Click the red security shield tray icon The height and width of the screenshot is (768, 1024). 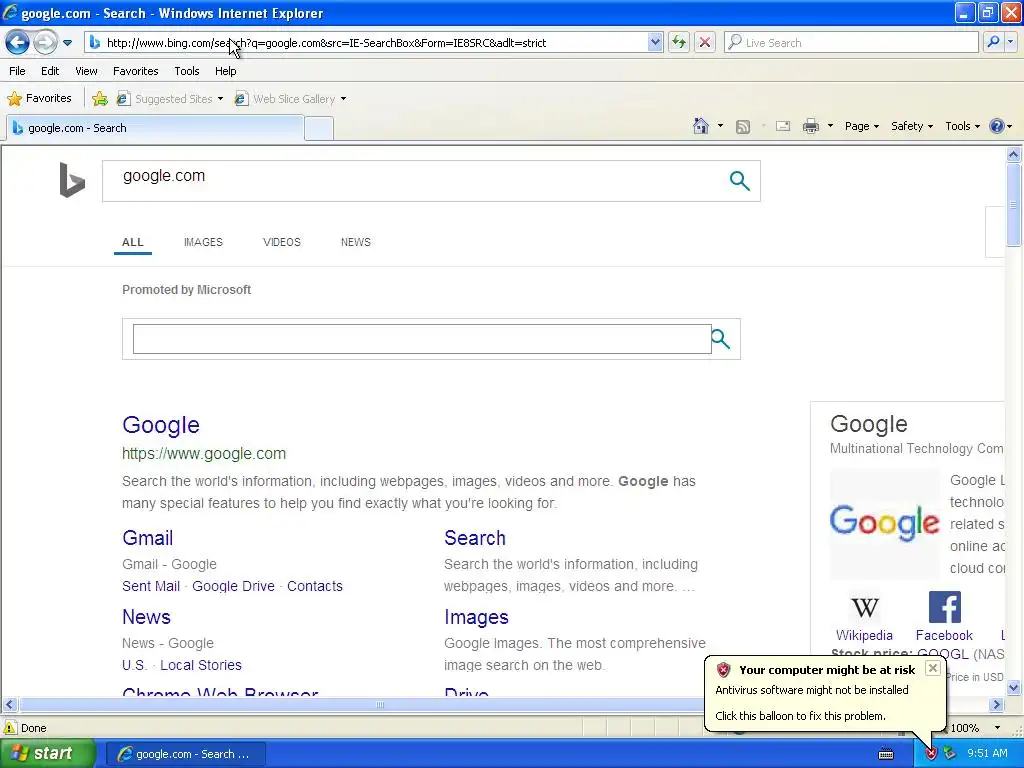click(931, 753)
